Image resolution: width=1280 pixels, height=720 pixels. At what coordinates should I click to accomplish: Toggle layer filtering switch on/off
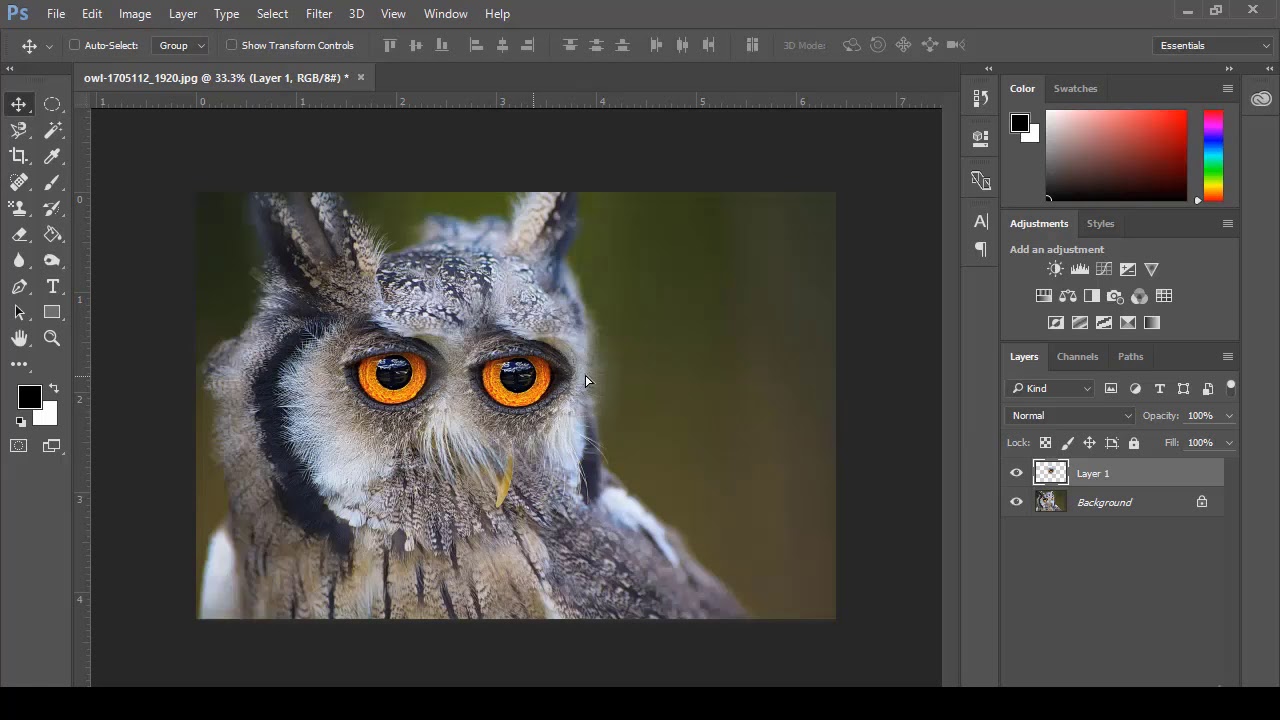(x=1231, y=386)
